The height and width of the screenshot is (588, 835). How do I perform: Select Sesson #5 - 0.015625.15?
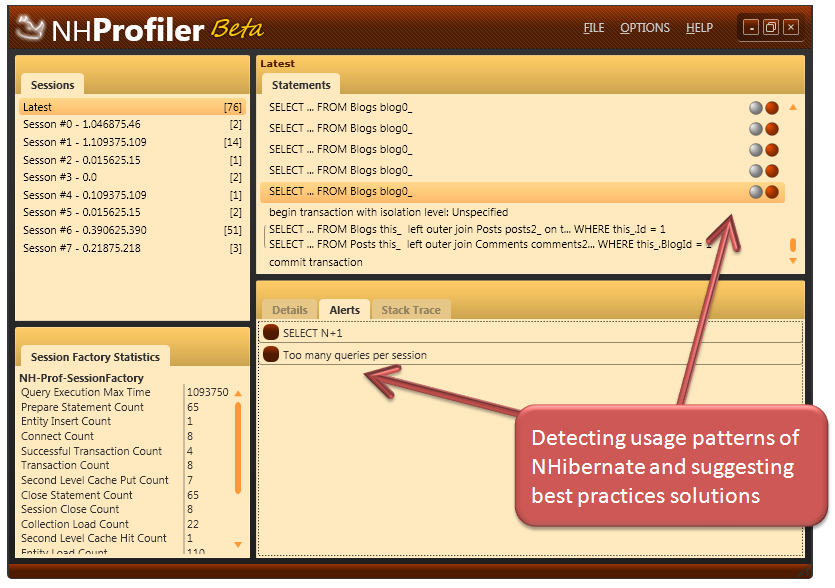pos(132,213)
